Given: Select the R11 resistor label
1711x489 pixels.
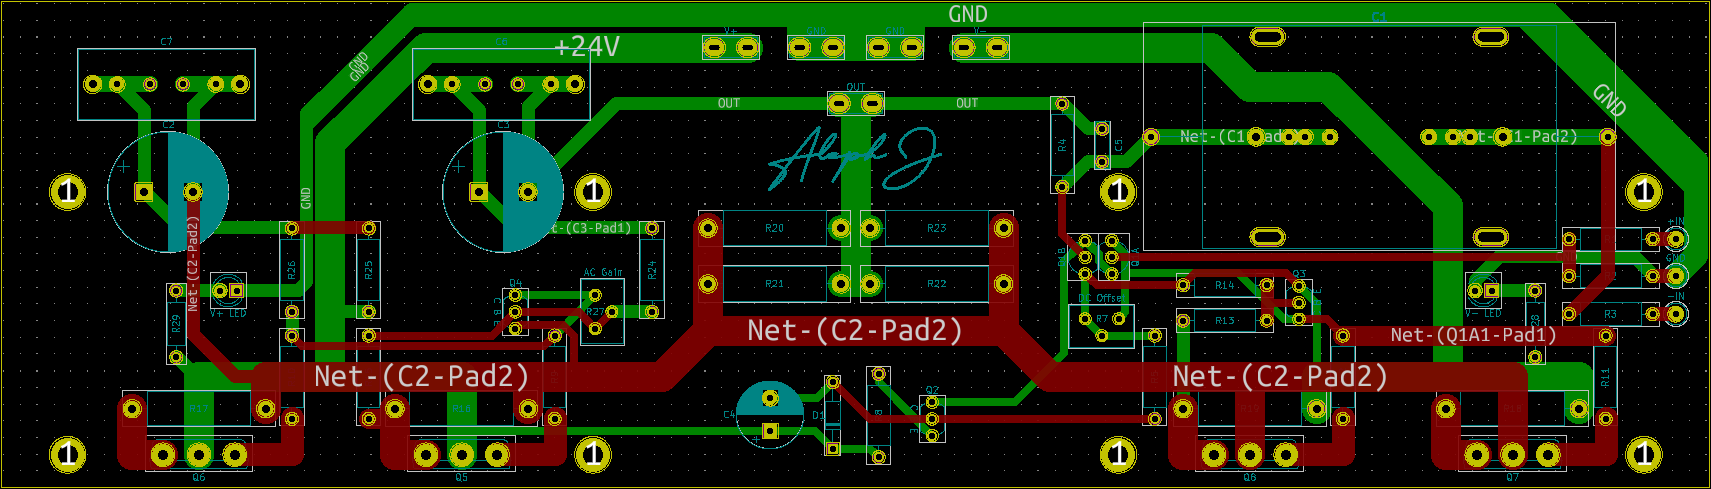Looking at the screenshot, I should click(x=1605, y=377).
